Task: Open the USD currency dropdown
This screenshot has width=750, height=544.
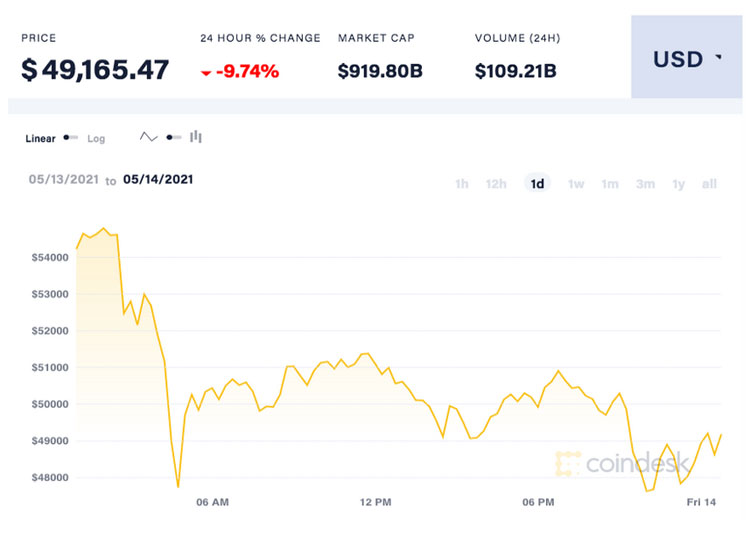Action: [687, 59]
